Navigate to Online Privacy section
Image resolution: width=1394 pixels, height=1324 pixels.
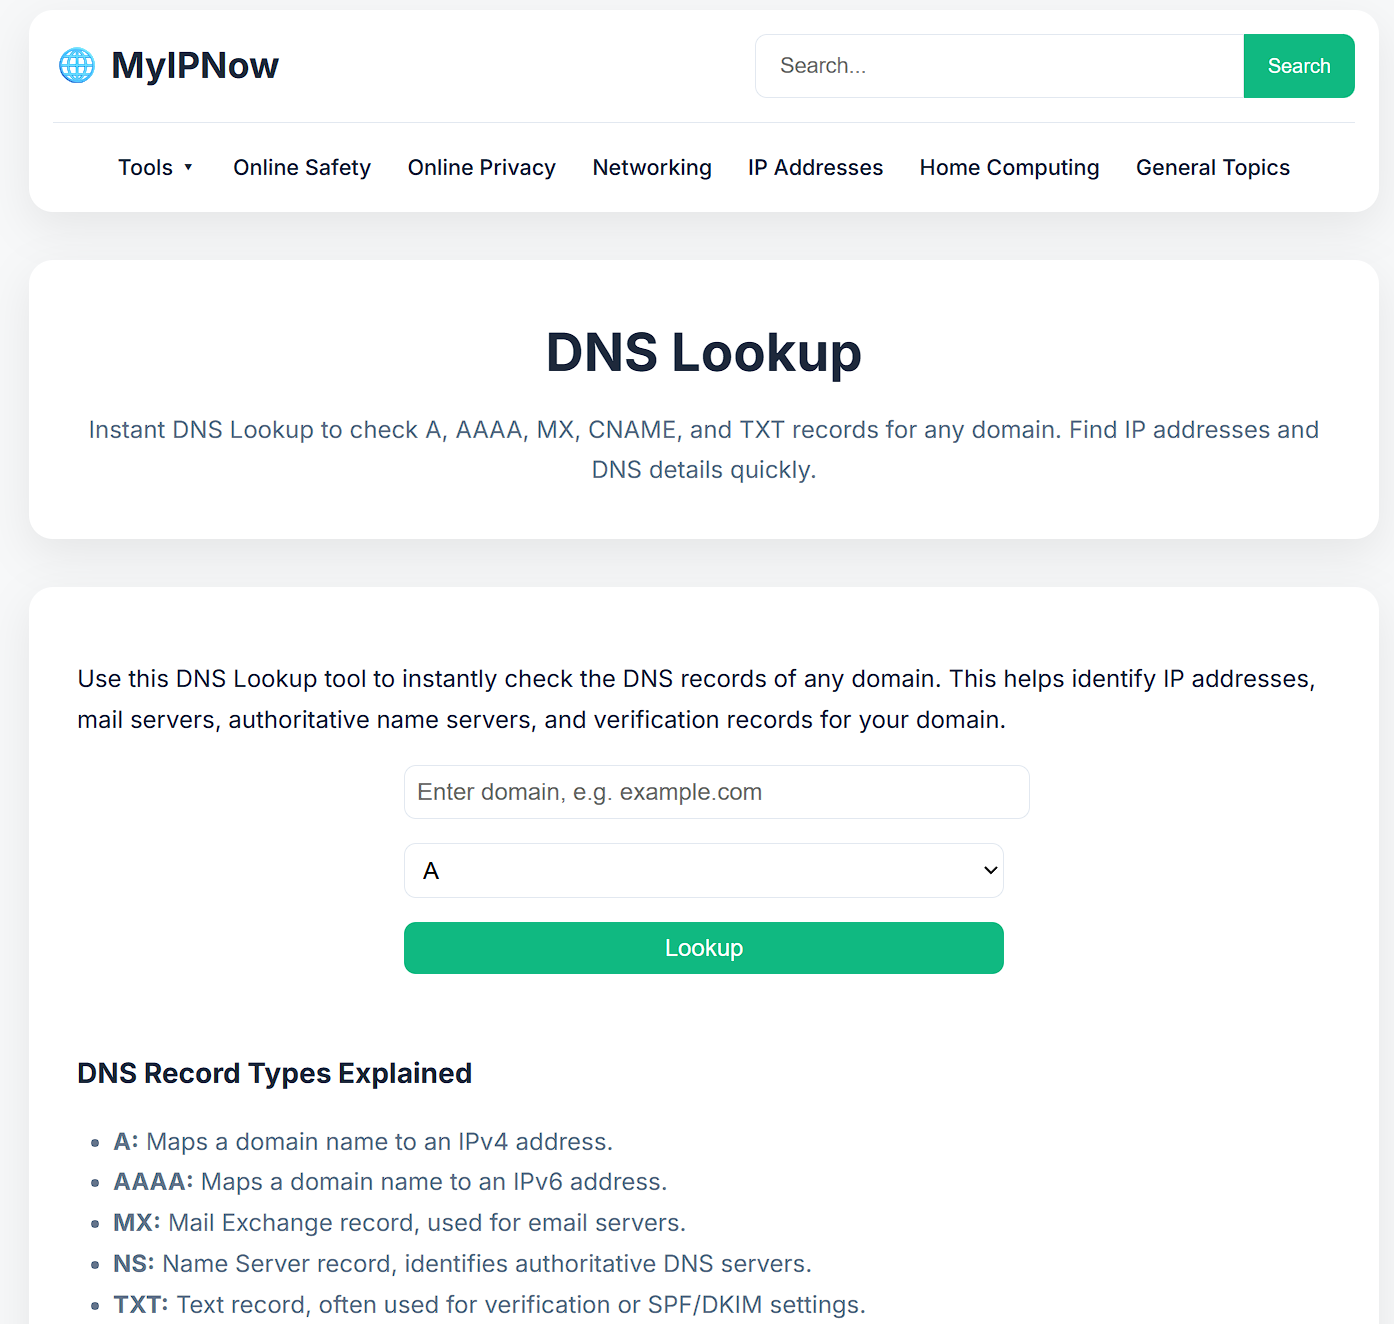(x=481, y=167)
